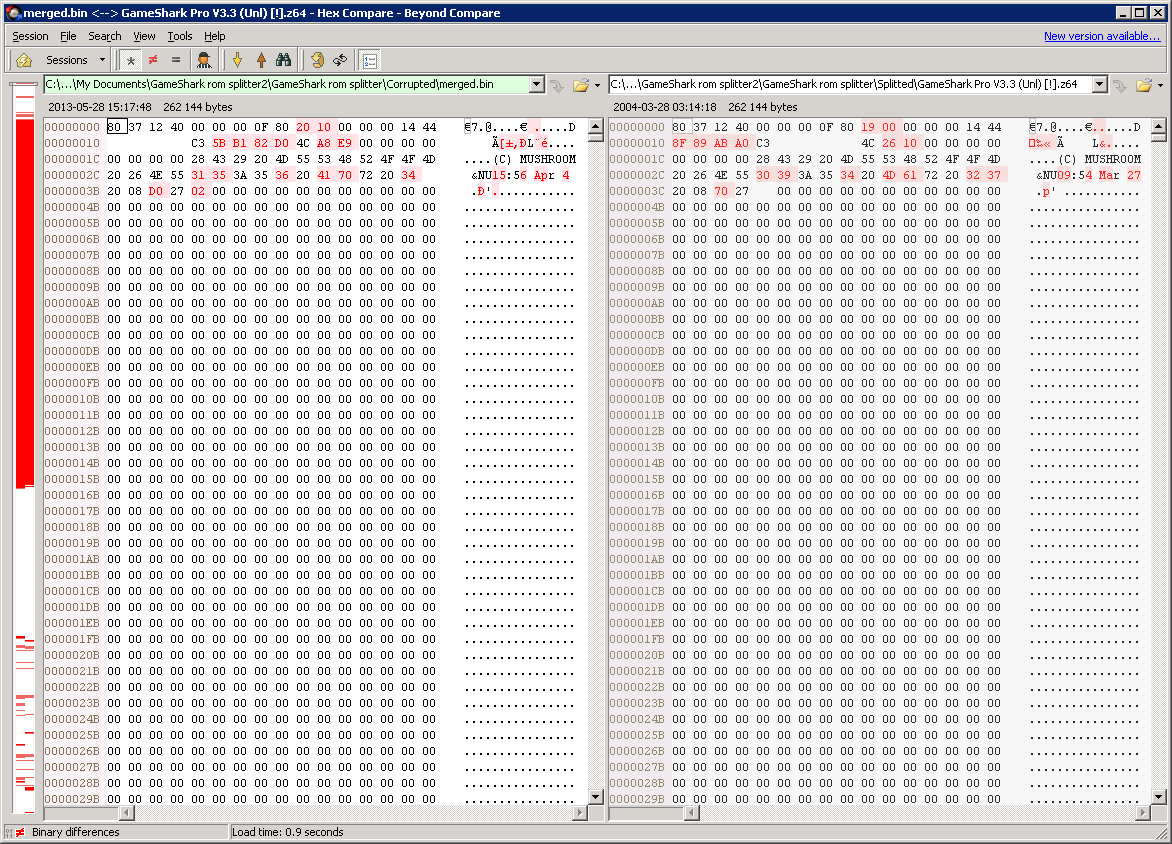Click the left Browse for file folder icon

click(581, 85)
